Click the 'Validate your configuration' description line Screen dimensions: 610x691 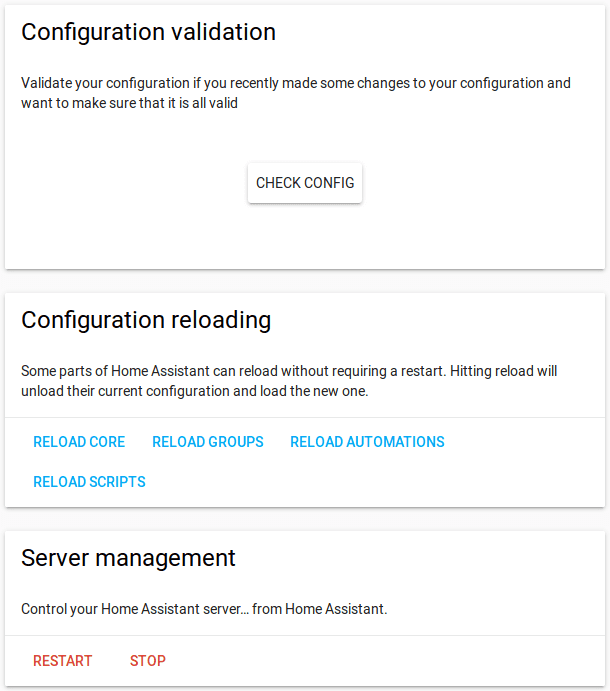(x=295, y=83)
